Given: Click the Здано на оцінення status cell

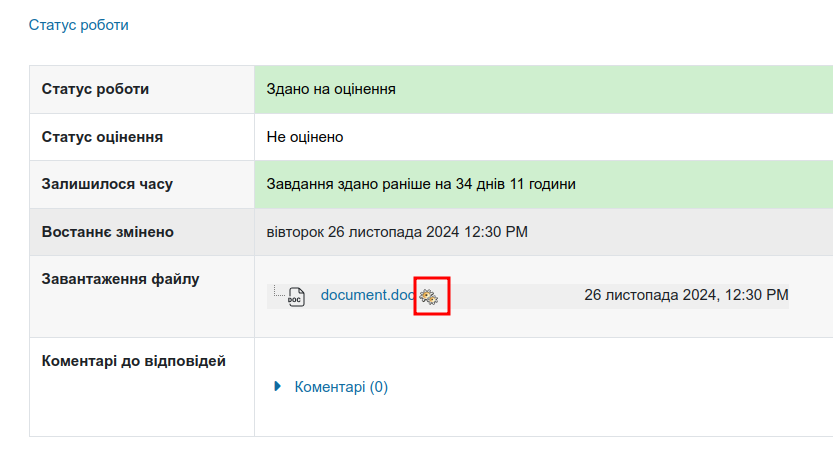Looking at the screenshot, I should pyautogui.click(x=331, y=89).
